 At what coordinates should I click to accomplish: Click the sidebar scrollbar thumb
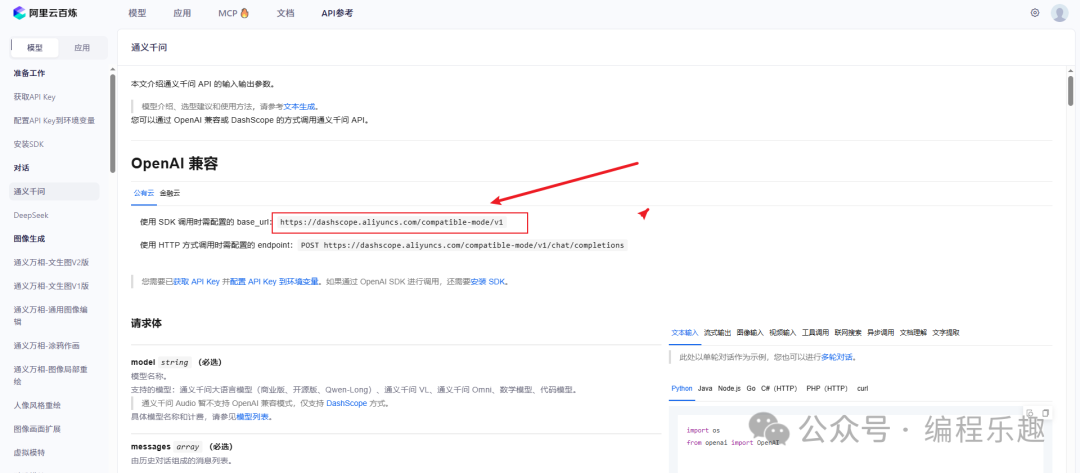(112, 124)
